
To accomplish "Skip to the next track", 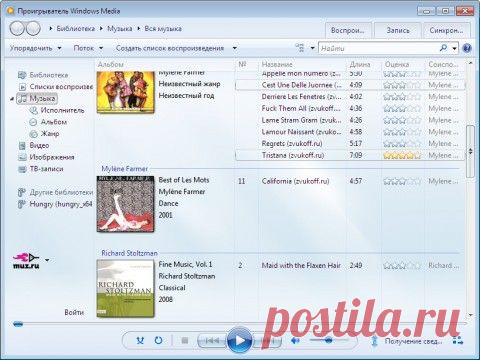I will (267, 340).
